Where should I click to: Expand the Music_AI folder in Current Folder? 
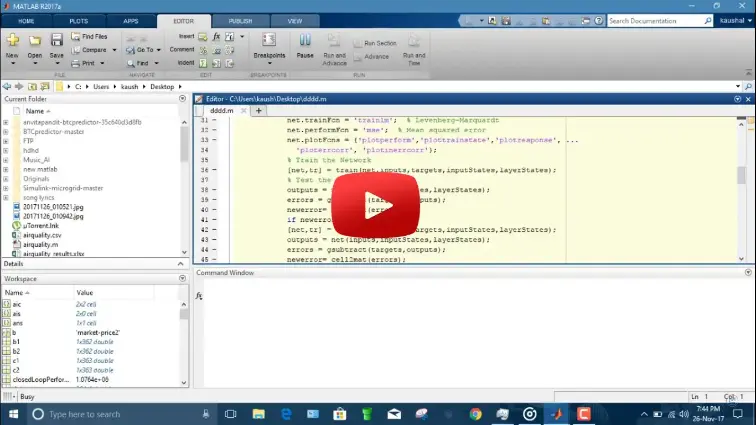pyautogui.click(x=6, y=159)
